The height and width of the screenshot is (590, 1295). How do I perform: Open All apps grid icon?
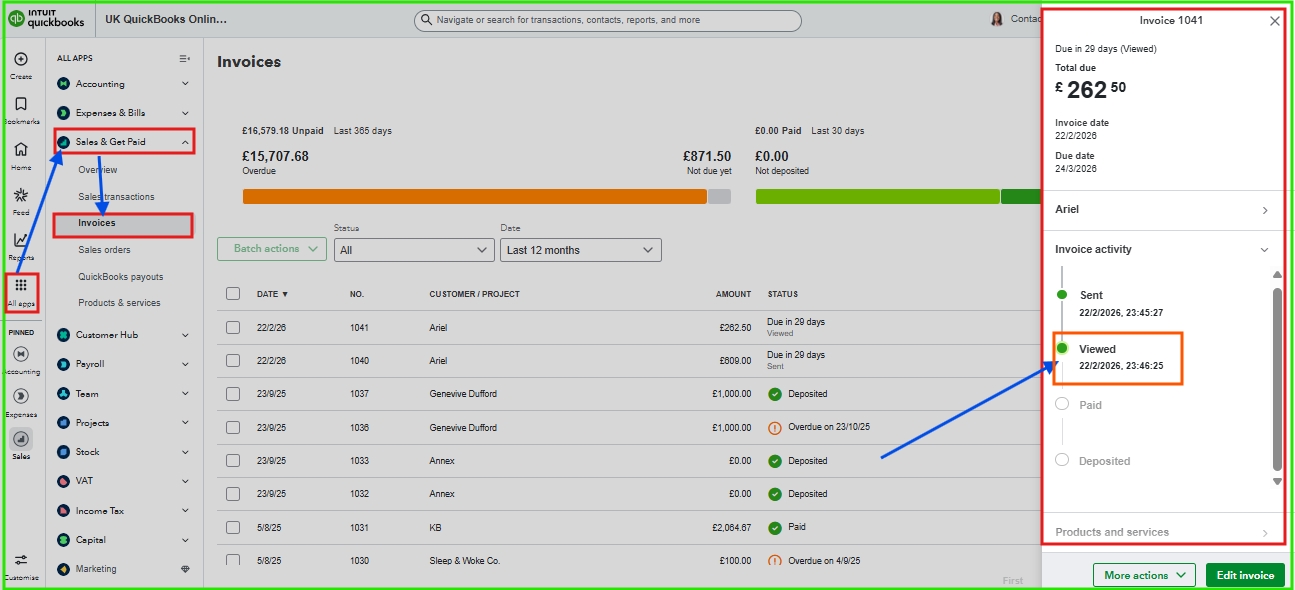pos(21,286)
